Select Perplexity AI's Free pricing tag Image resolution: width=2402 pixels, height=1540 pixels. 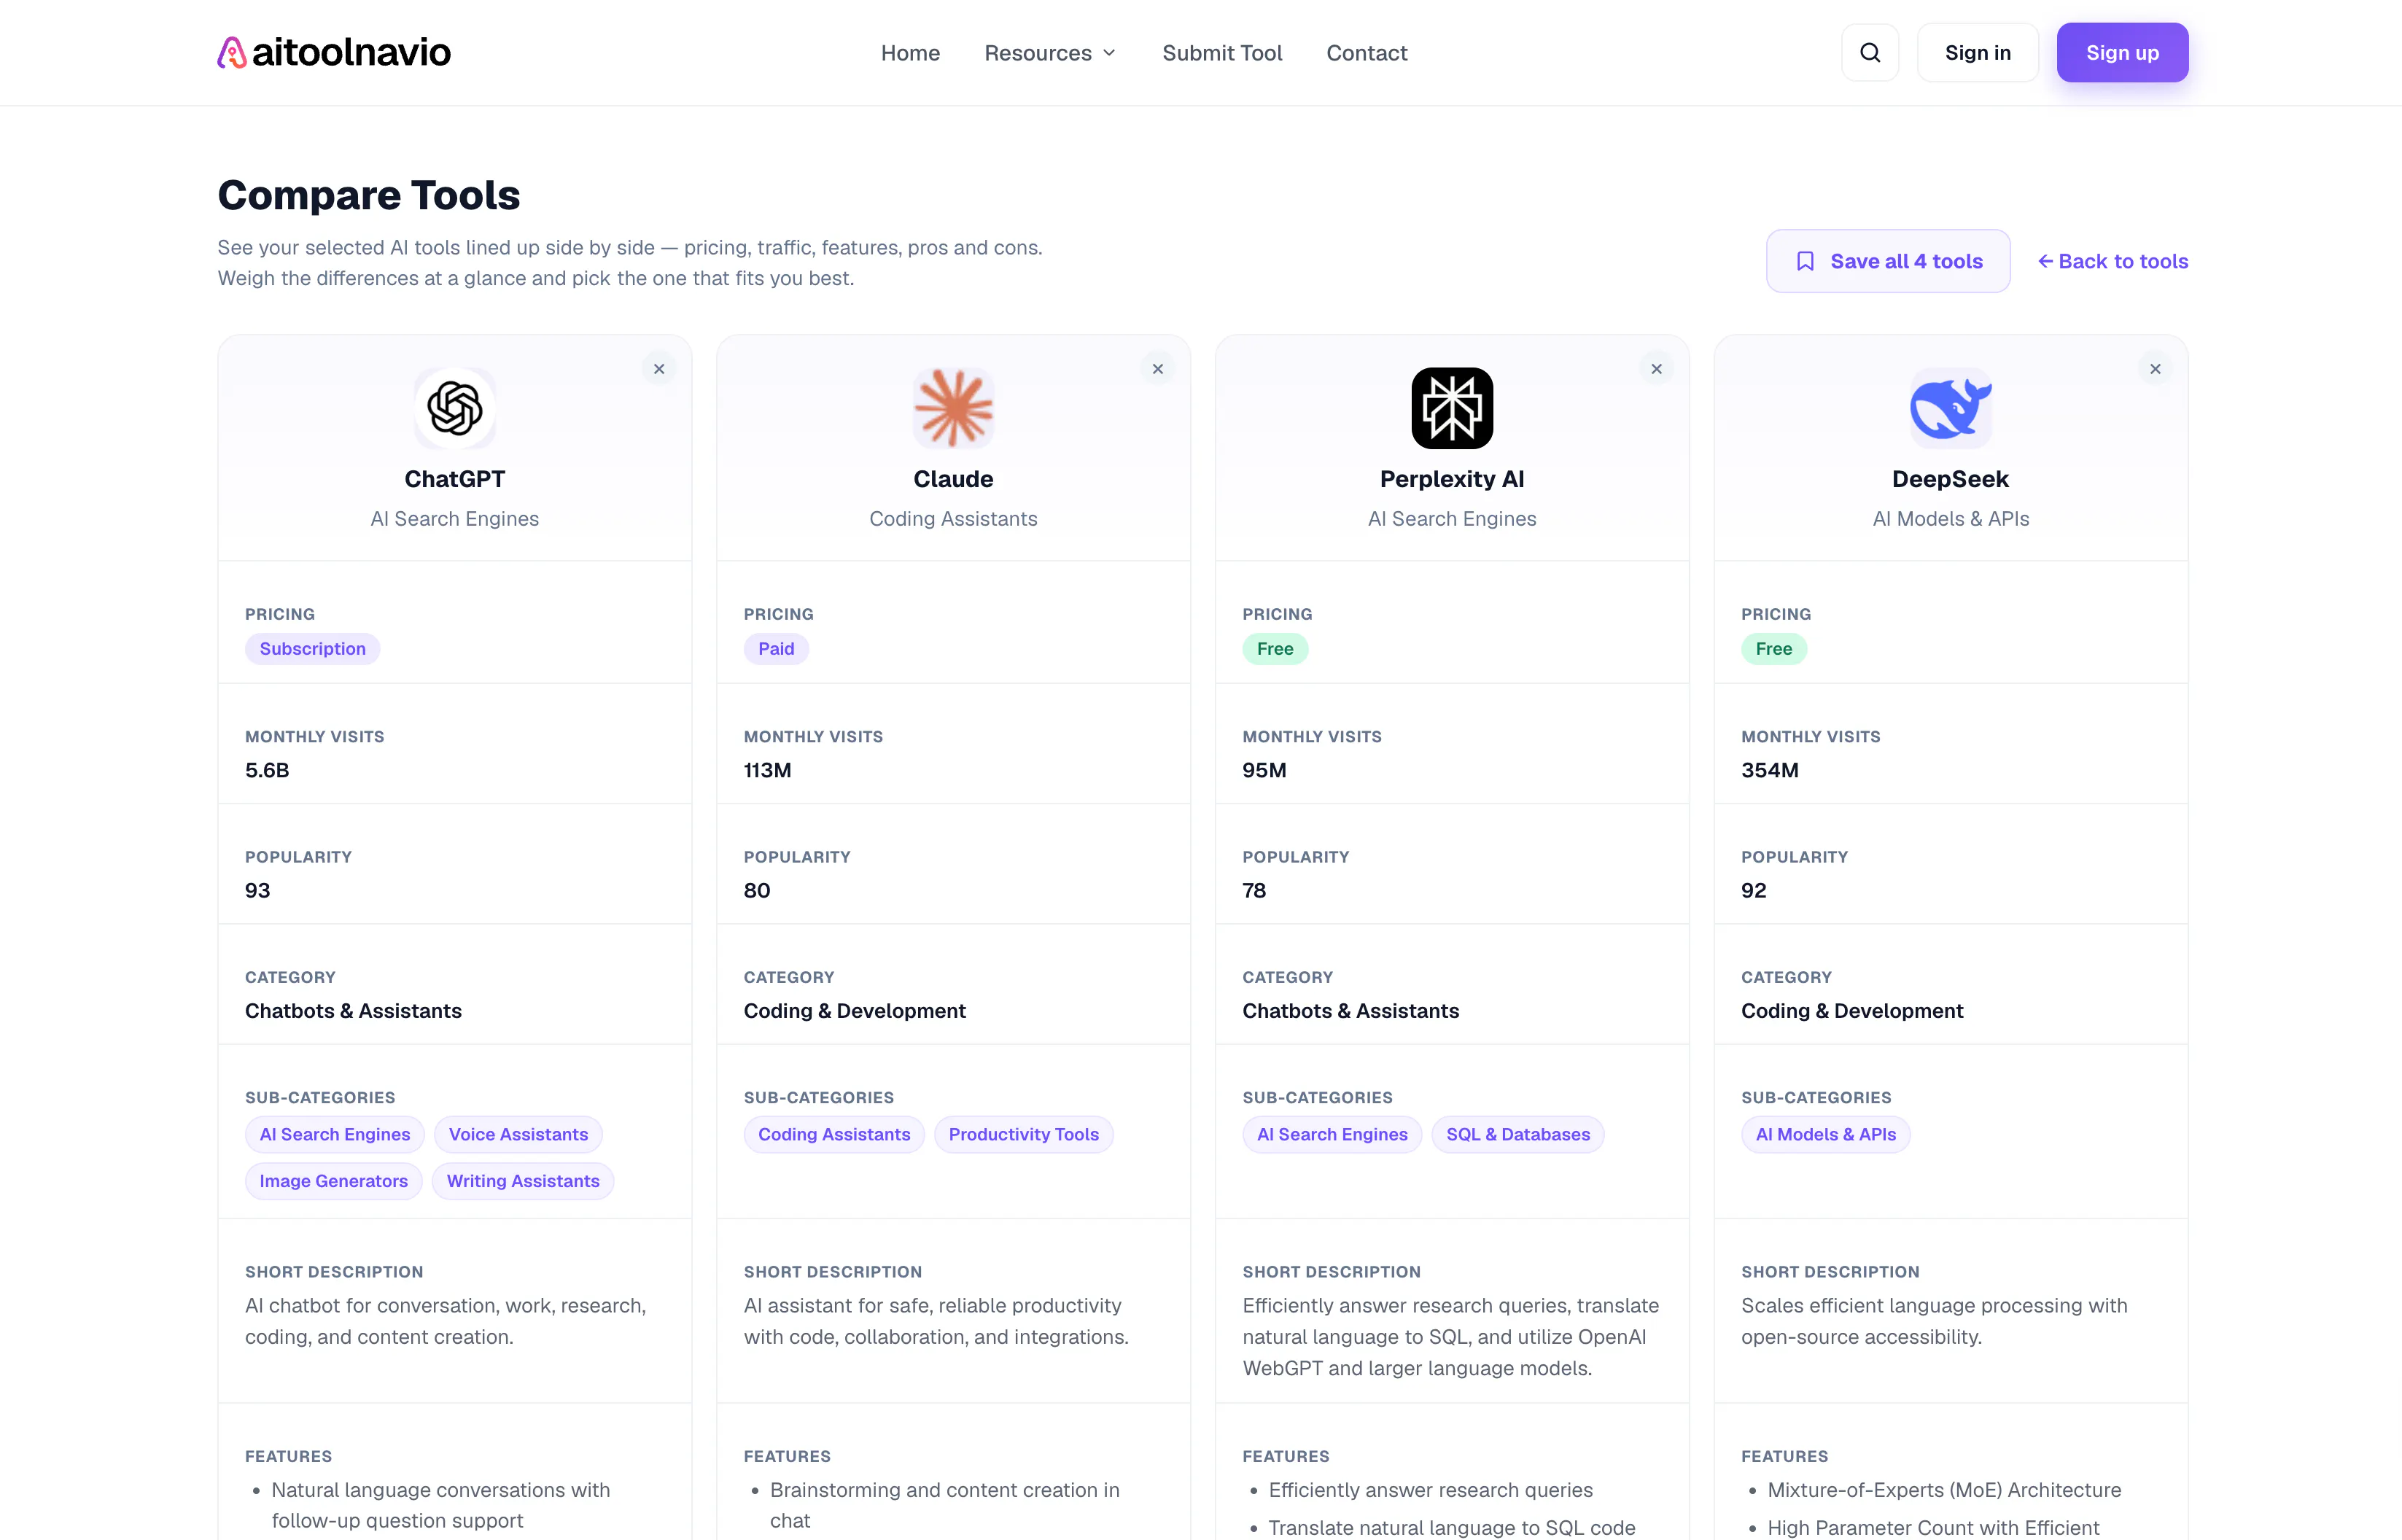click(x=1275, y=649)
